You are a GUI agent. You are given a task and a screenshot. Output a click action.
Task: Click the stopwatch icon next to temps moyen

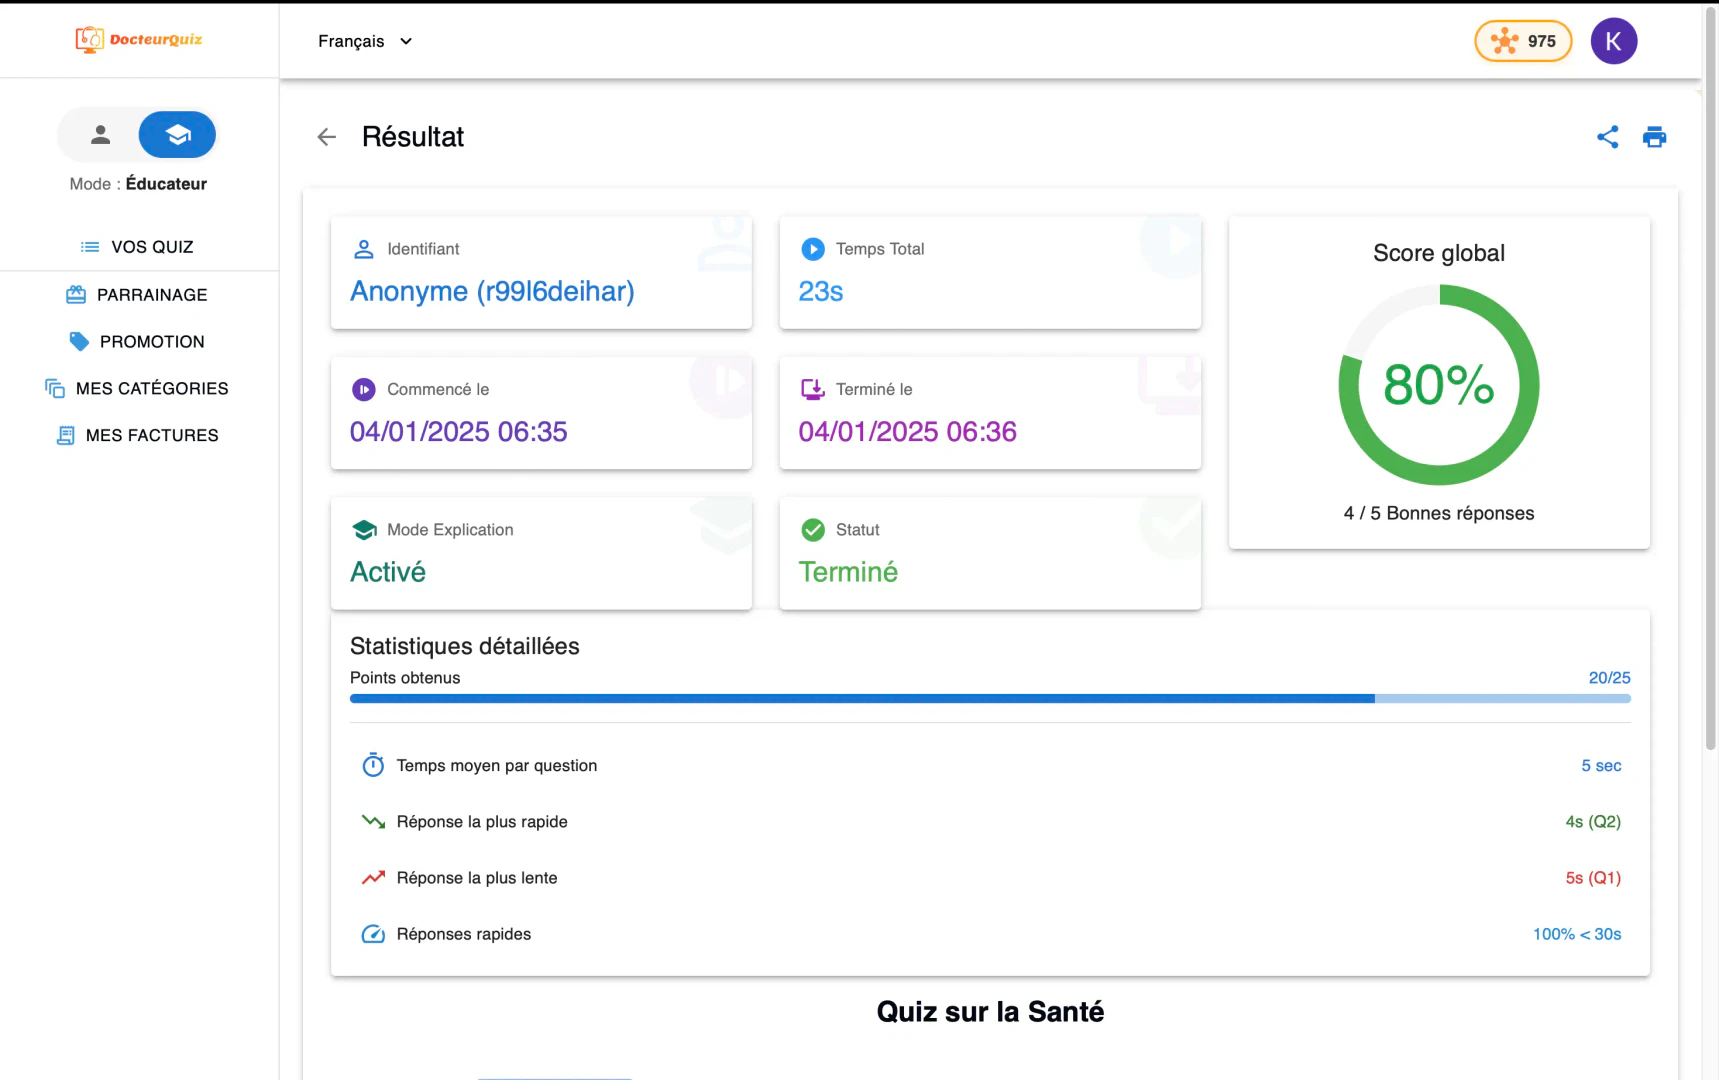click(x=372, y=764)
